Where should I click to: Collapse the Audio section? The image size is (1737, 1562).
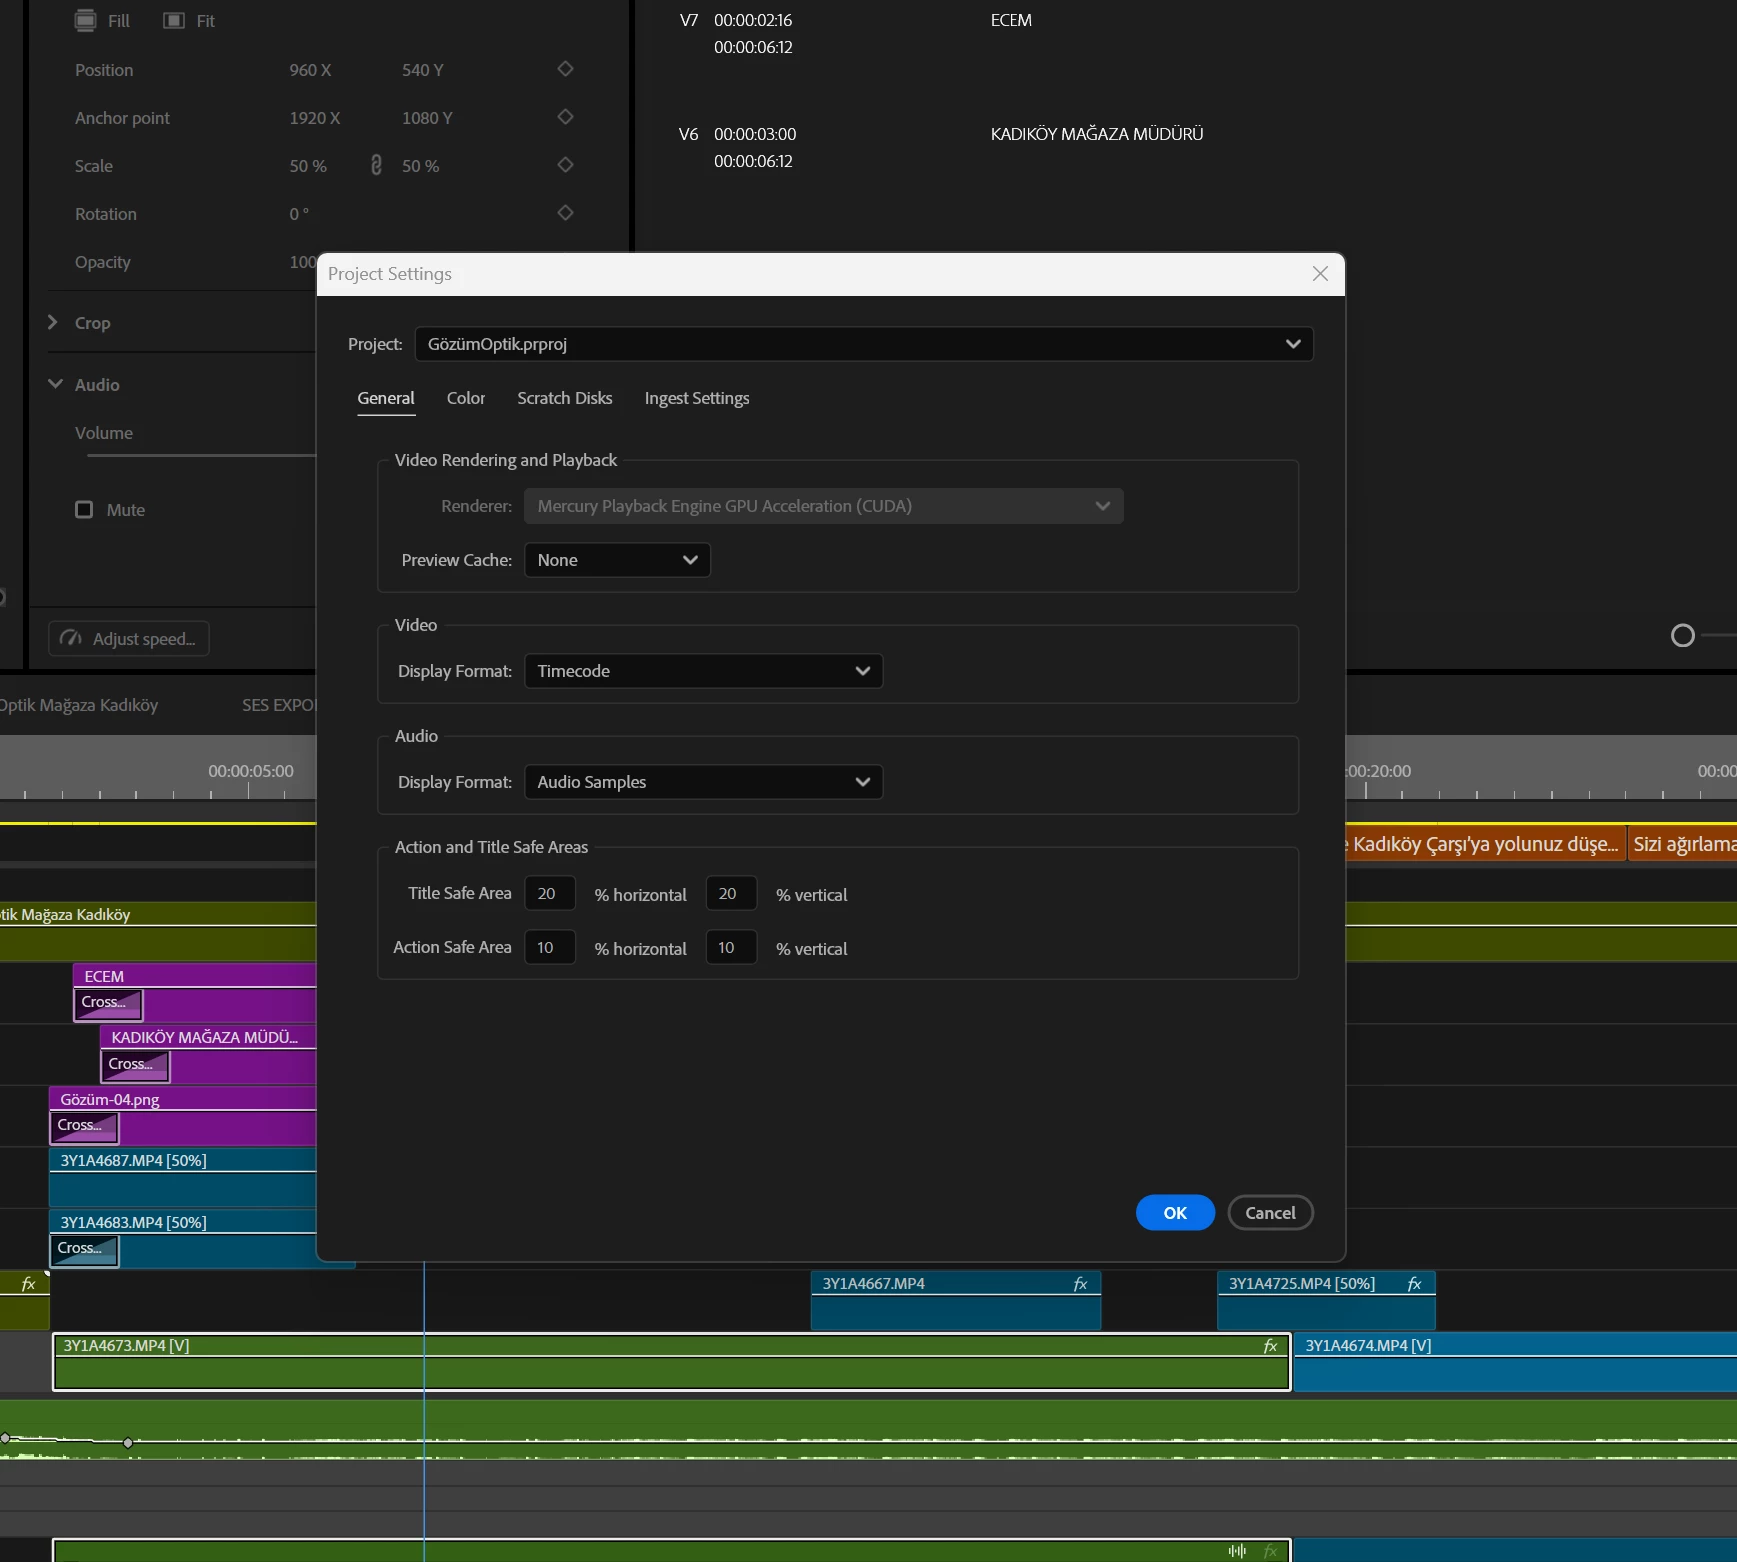(x=55, y=384)
